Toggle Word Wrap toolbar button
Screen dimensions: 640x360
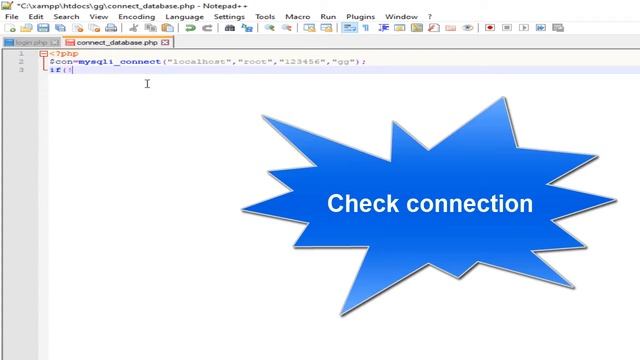tap(349, 28)
